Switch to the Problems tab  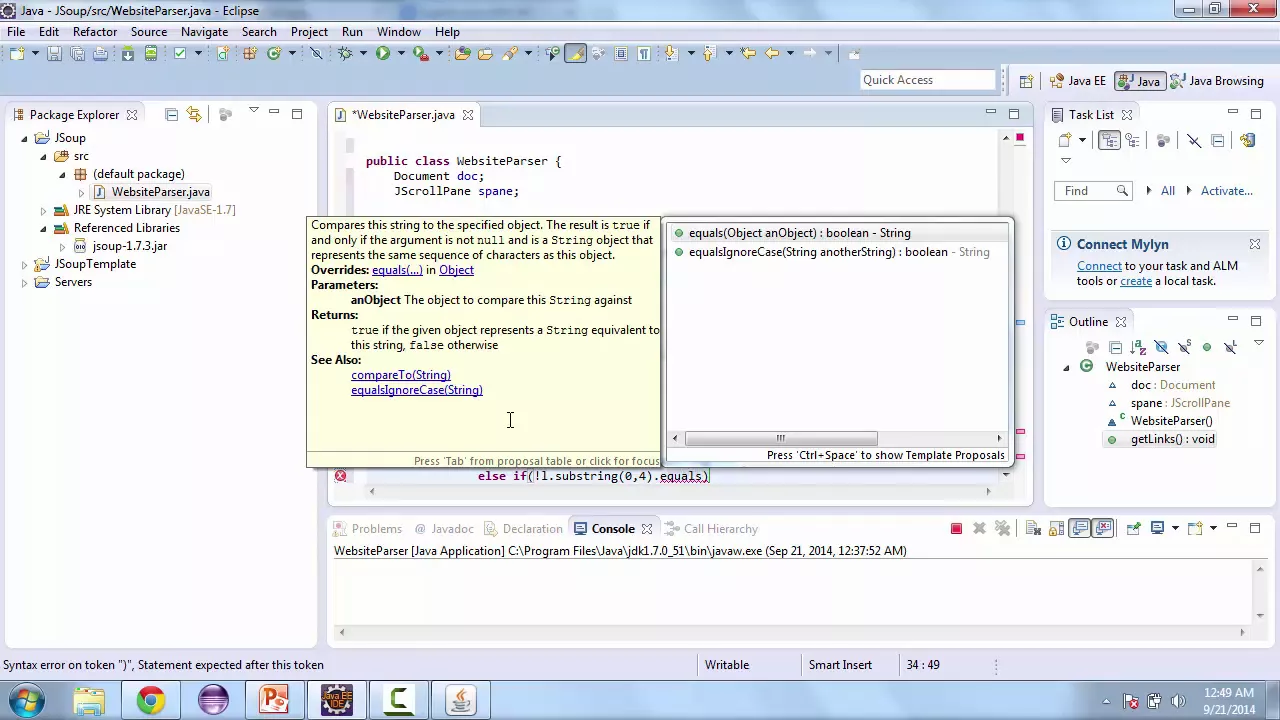click(x=367, y=529)
